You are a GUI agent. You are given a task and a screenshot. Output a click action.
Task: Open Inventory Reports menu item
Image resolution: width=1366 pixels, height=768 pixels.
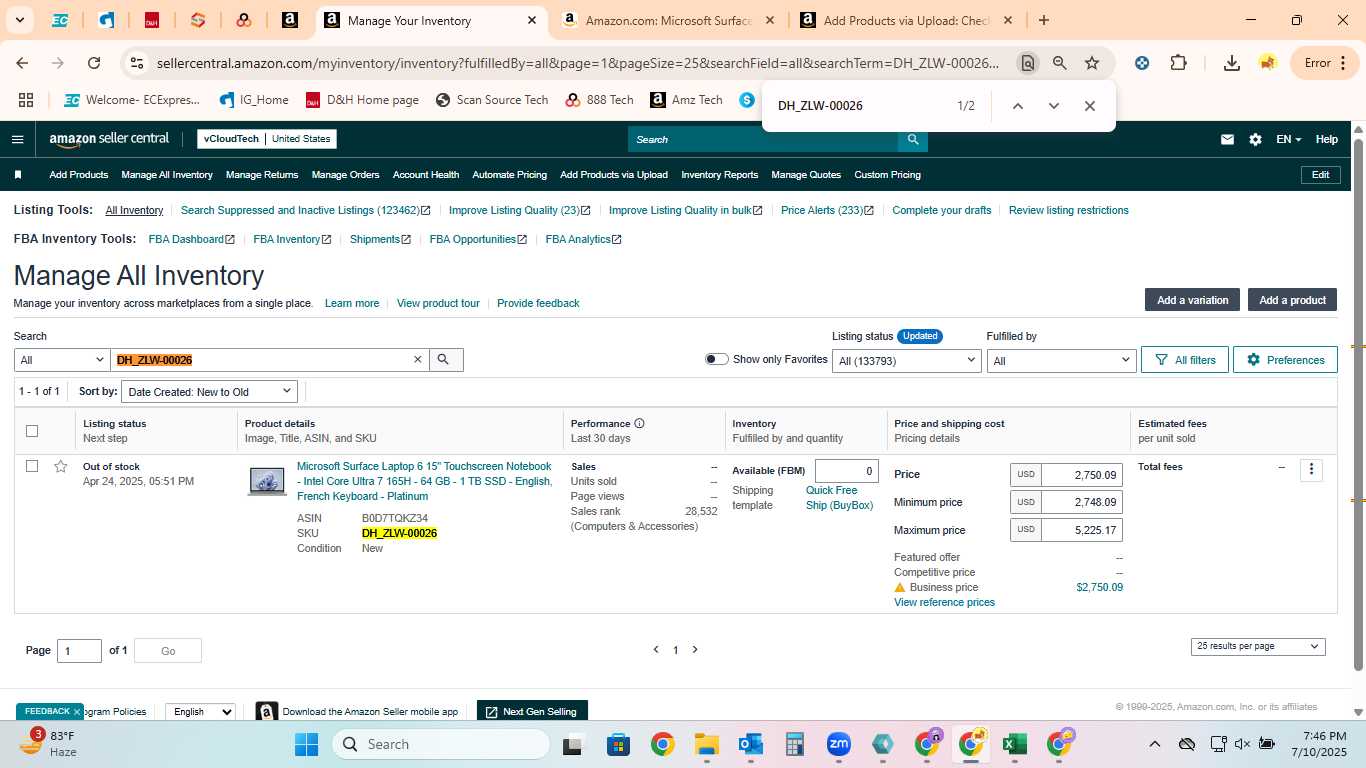pyautogui.click(x=720, y=174)
